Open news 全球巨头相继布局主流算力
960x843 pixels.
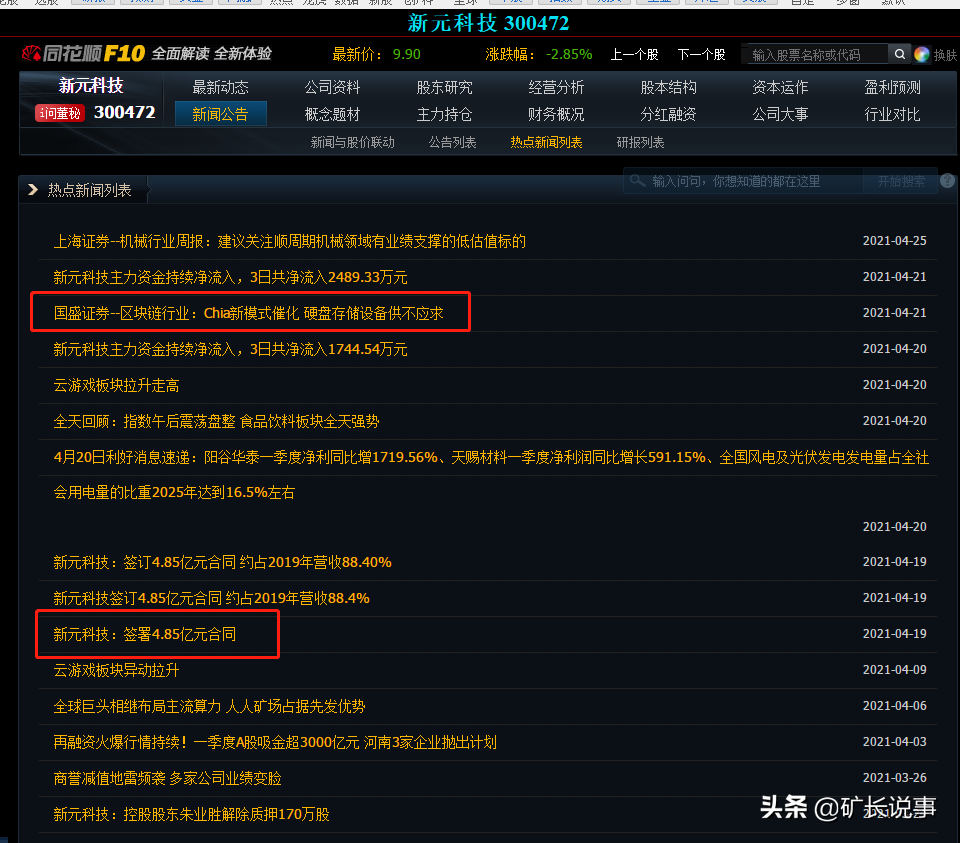[x=209, y=706]
